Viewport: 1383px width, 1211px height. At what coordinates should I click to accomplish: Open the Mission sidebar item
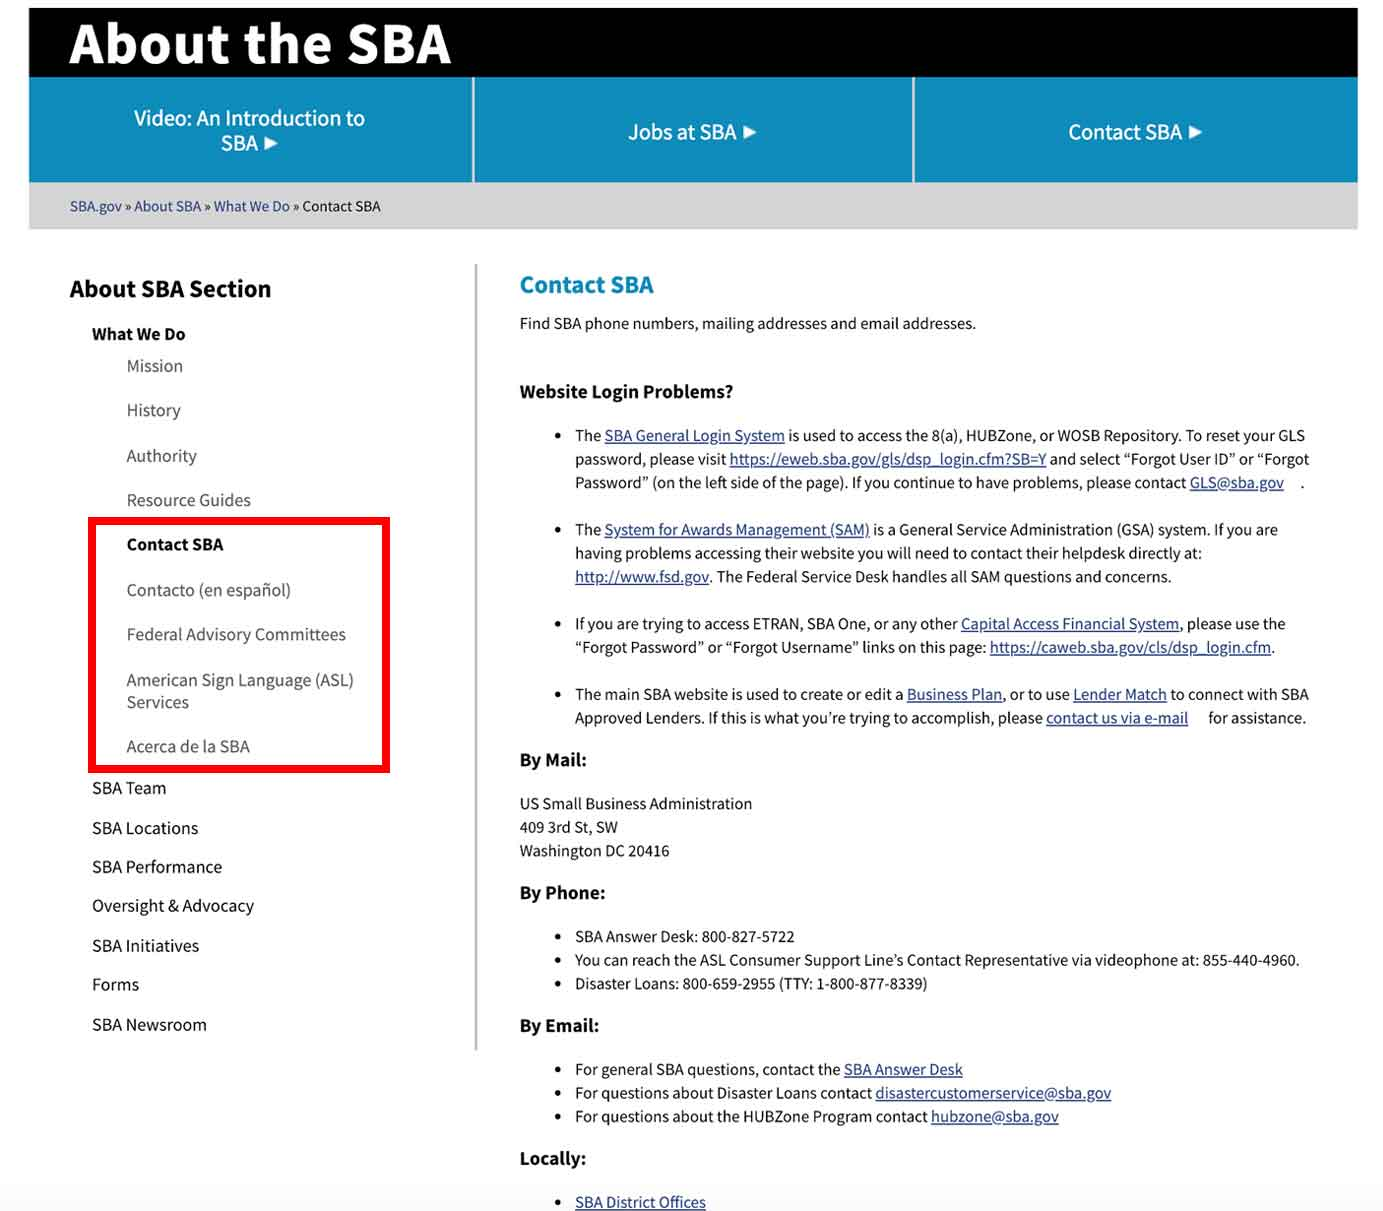(154, 366)
